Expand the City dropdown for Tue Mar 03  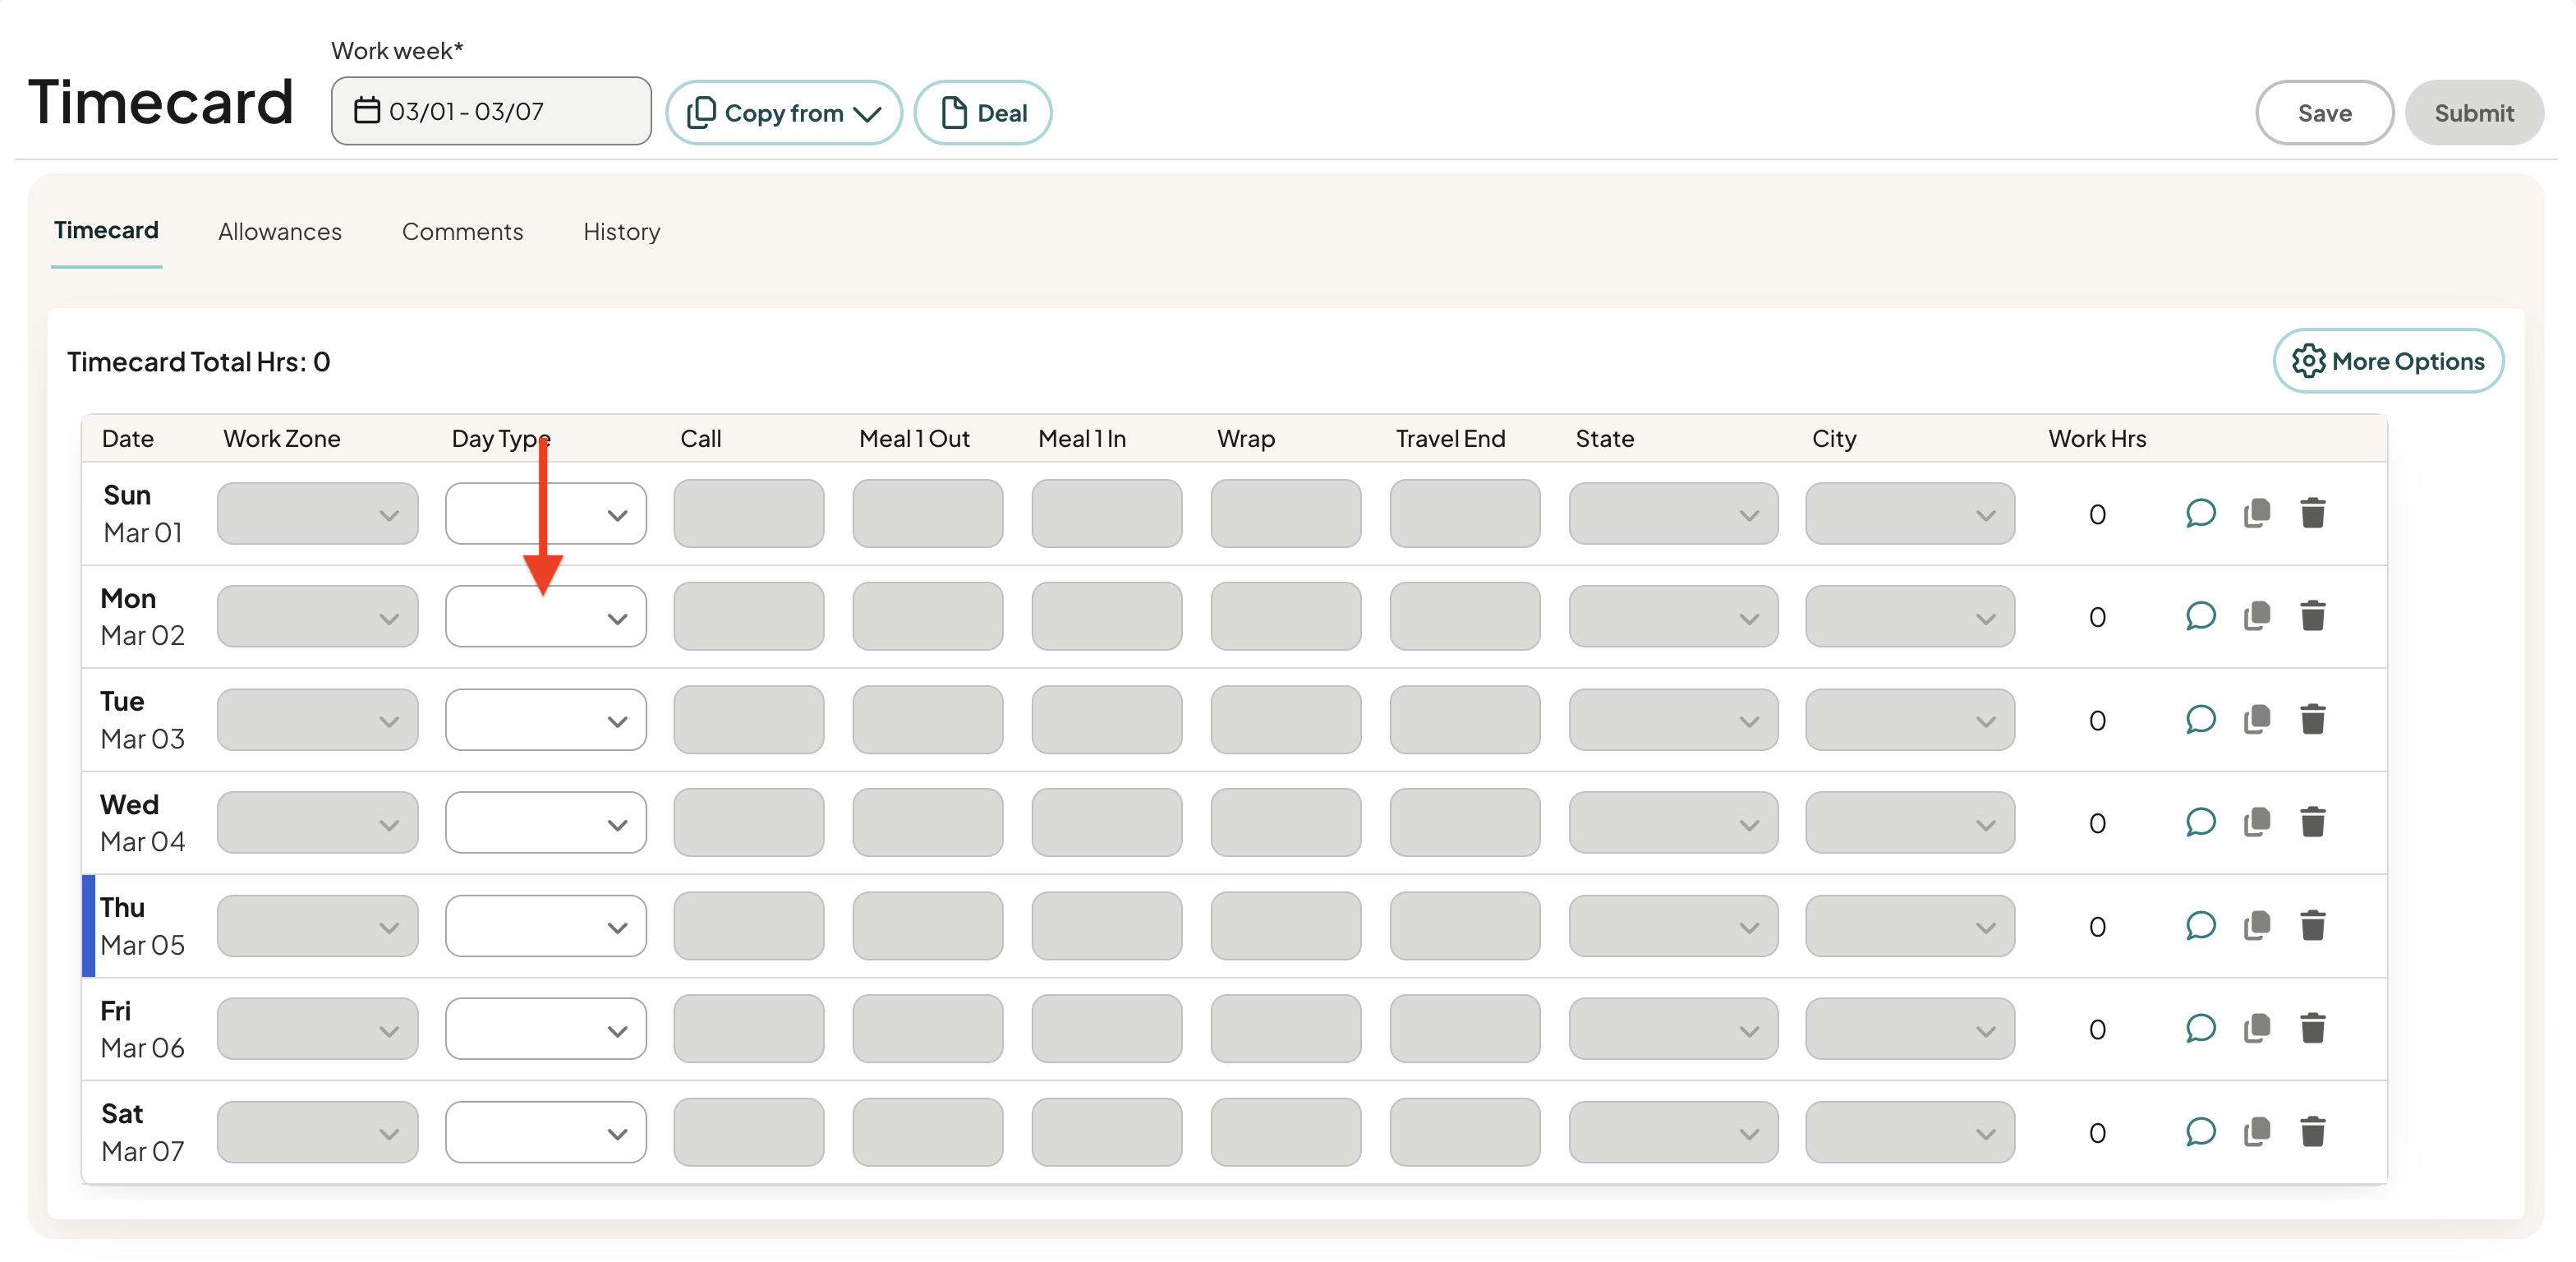(x=1910, y=720)
